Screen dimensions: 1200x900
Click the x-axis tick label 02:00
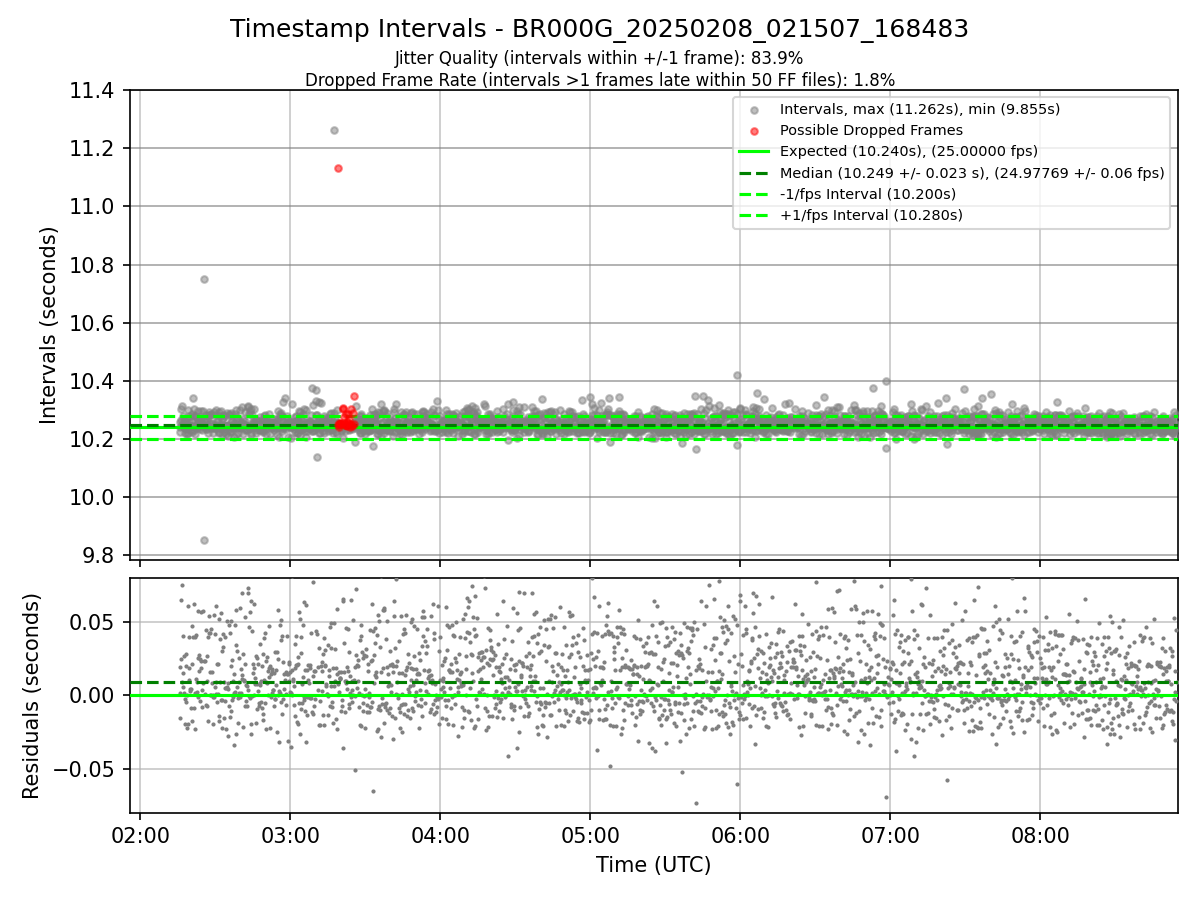[140, 835]
